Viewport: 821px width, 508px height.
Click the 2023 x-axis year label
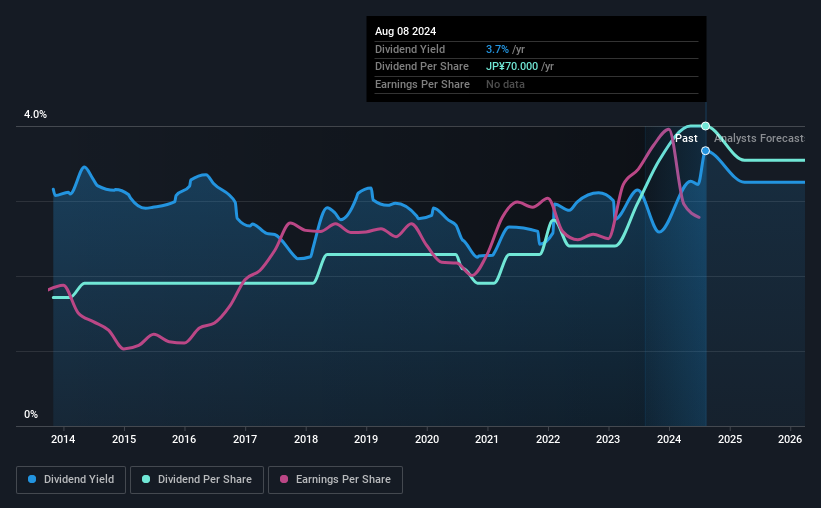click(608, 439)
